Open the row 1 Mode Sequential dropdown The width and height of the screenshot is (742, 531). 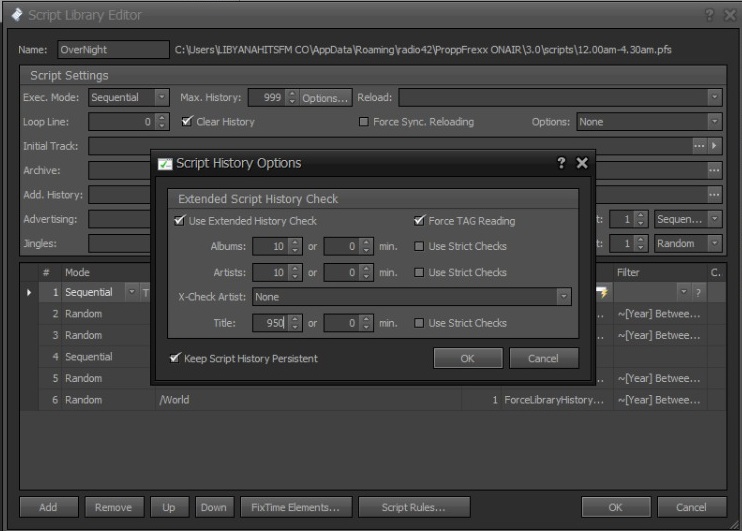132,292
